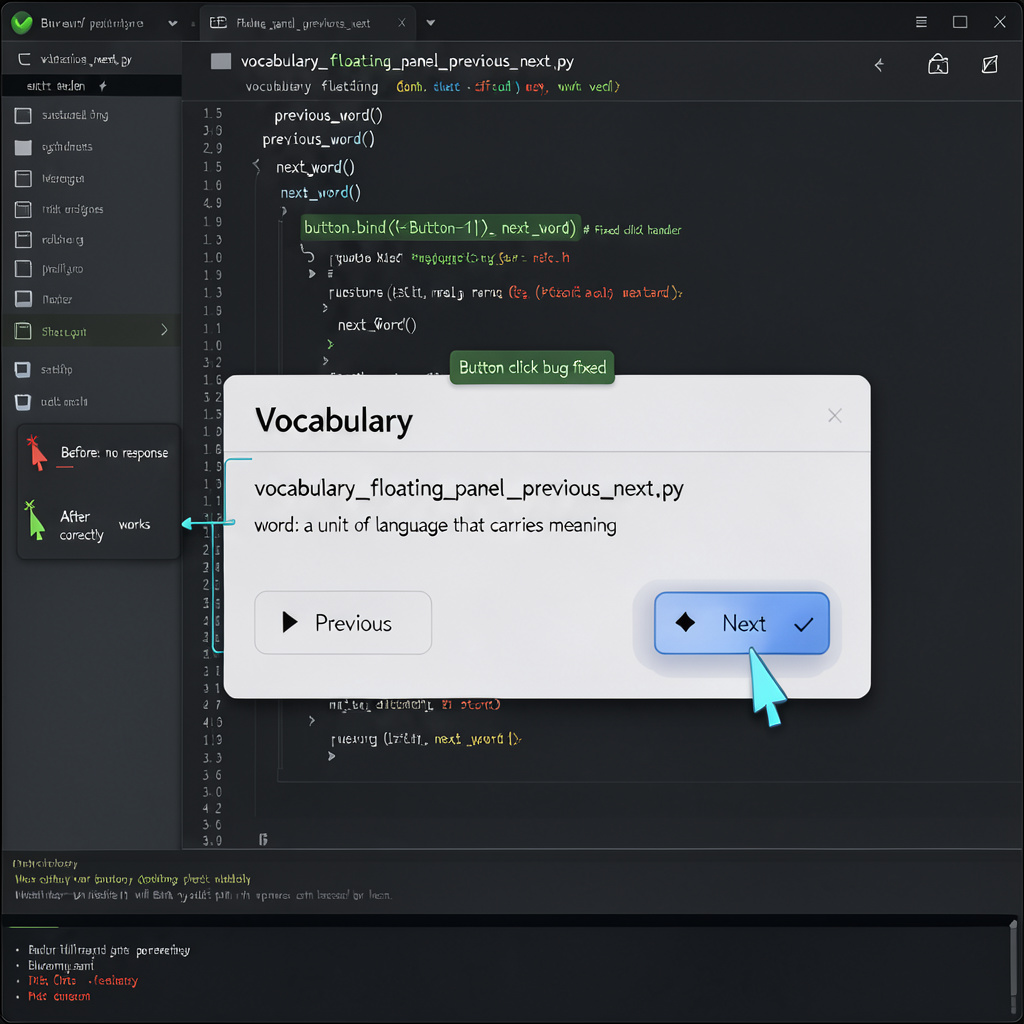Click 'word: a unit of language that carries meaning'

pyautogui.click(x=435, y=525)
